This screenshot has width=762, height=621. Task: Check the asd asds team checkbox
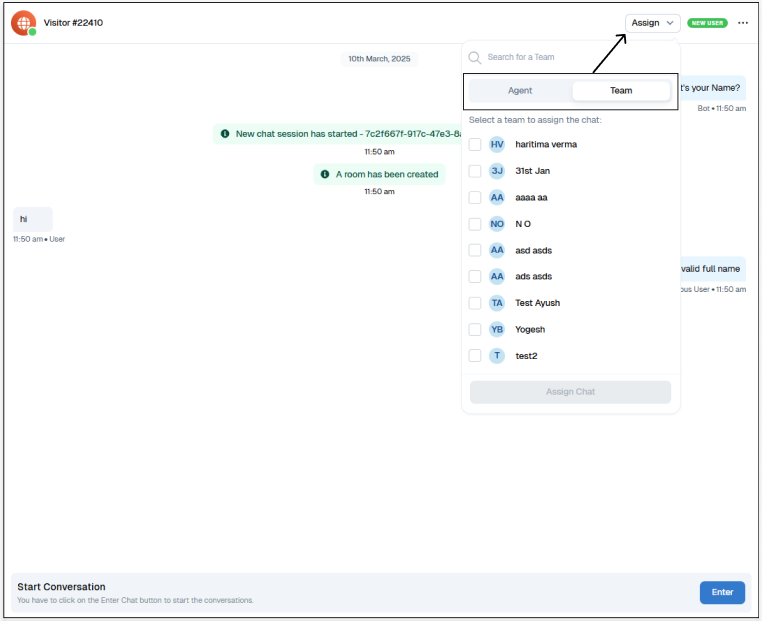coord(475,250)
